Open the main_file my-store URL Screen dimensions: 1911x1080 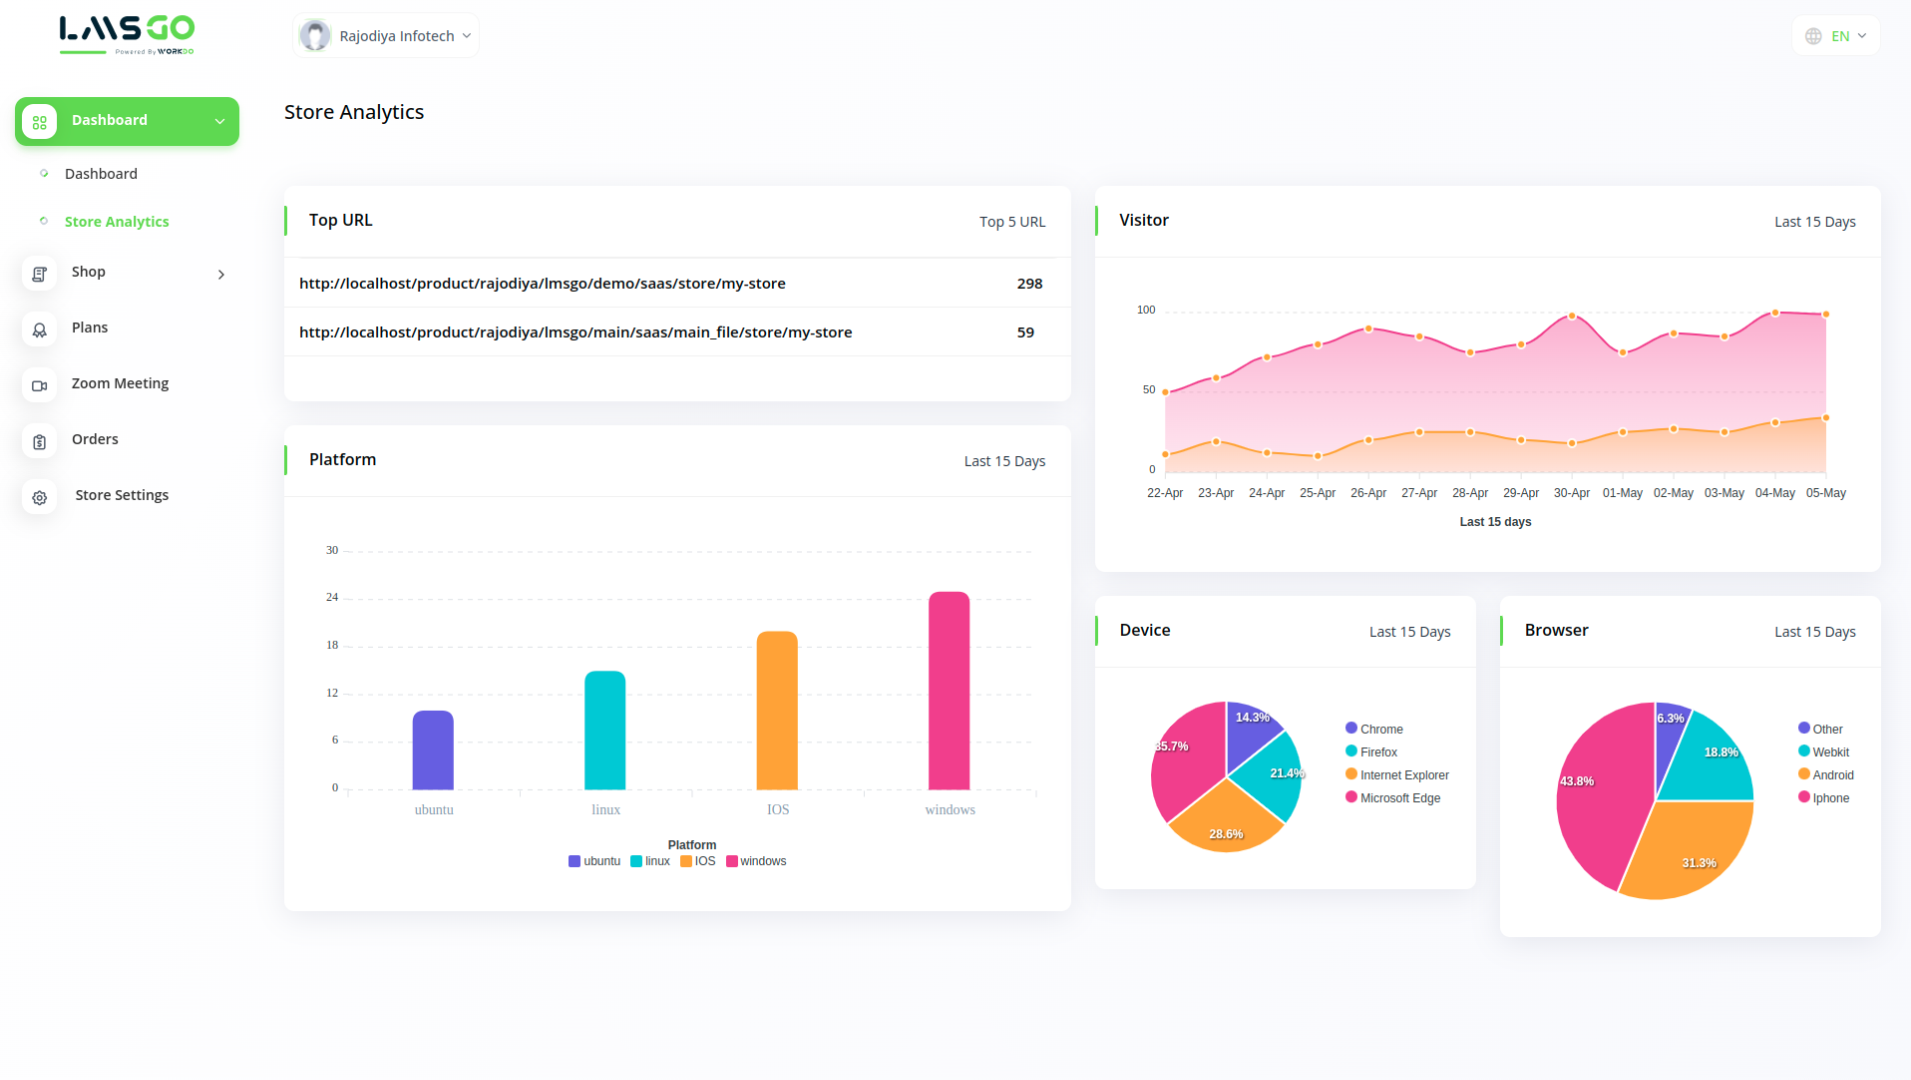(575, 333)
